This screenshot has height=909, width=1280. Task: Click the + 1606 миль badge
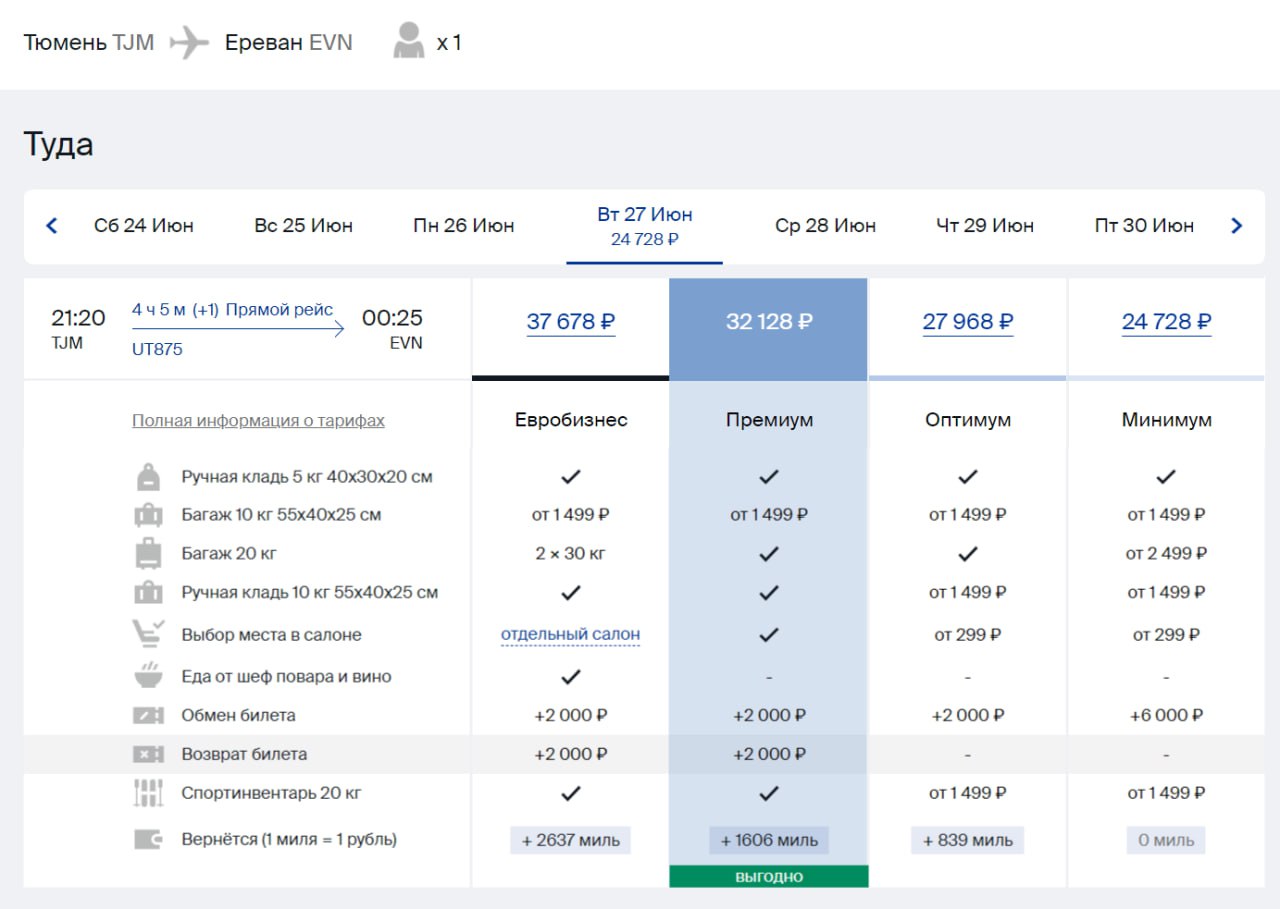(768, 840)
